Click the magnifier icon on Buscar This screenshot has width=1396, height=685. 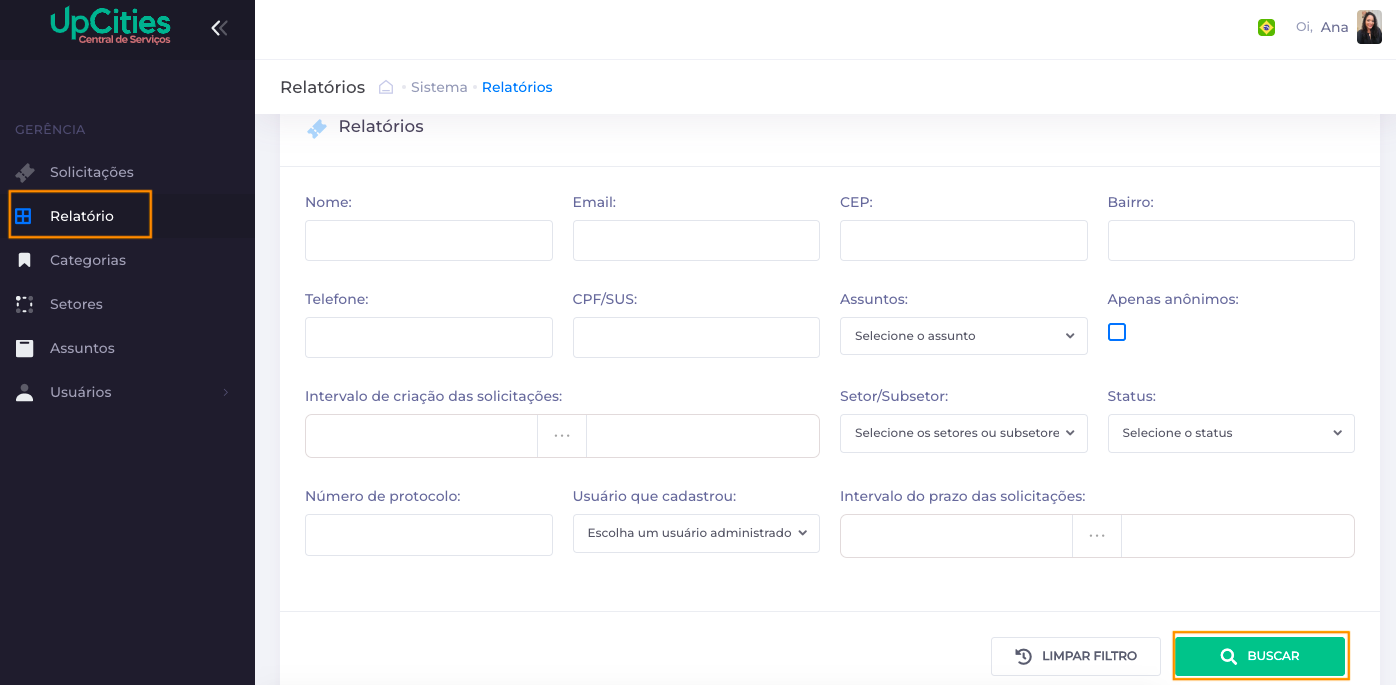(1229, 656)
